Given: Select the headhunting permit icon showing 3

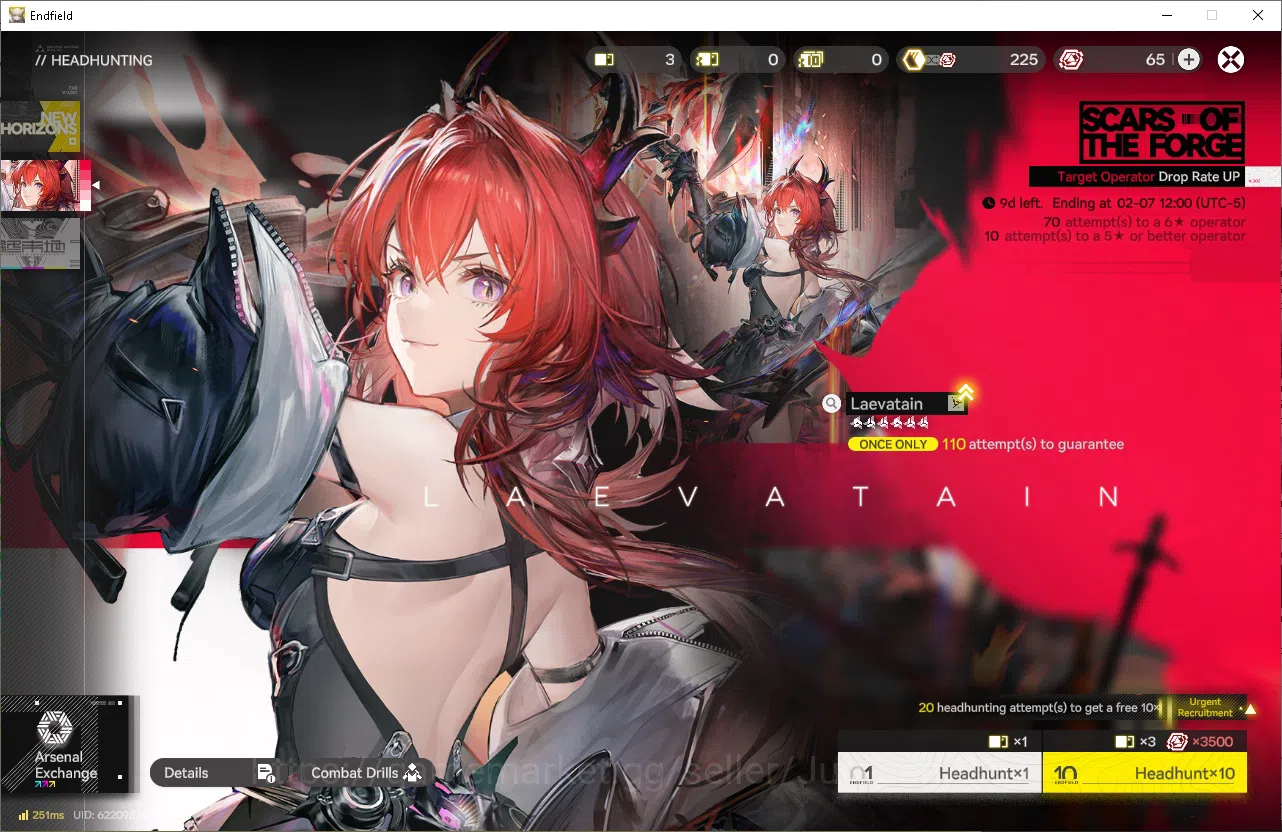Looking at the screenshot, I should click(604, 60).
